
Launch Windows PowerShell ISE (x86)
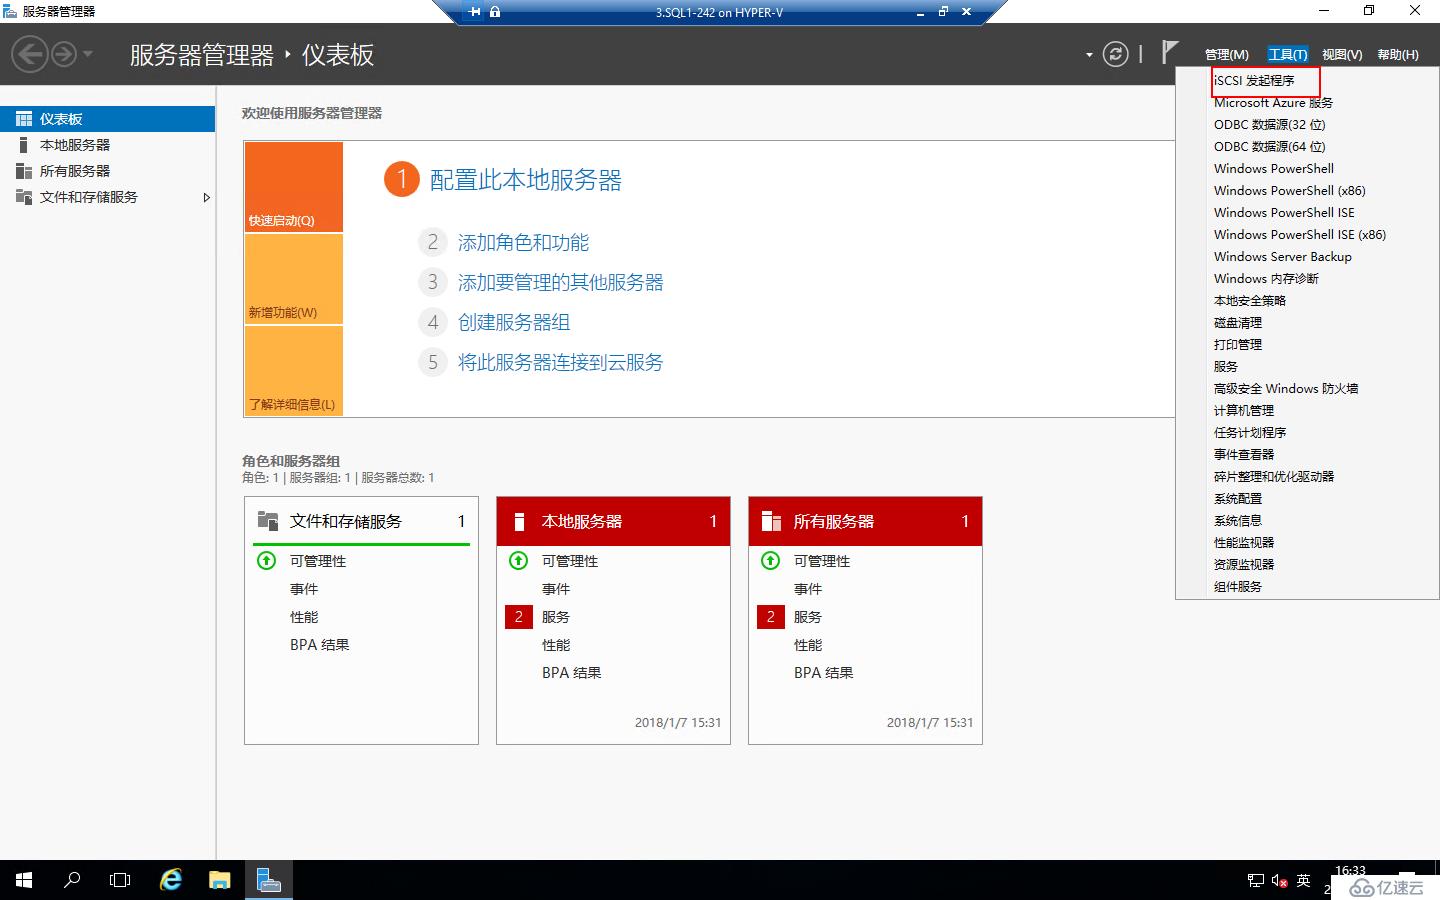pos(1300,234)
